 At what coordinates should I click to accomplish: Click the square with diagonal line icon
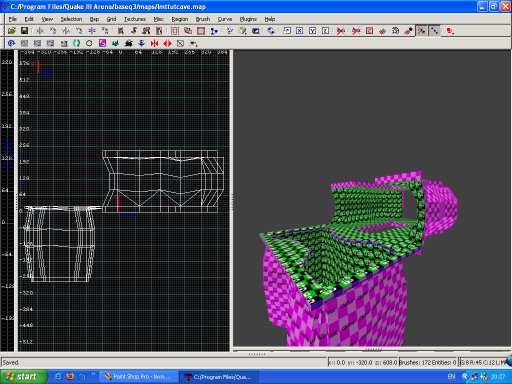pyautogui.click(x=180, y=43)
